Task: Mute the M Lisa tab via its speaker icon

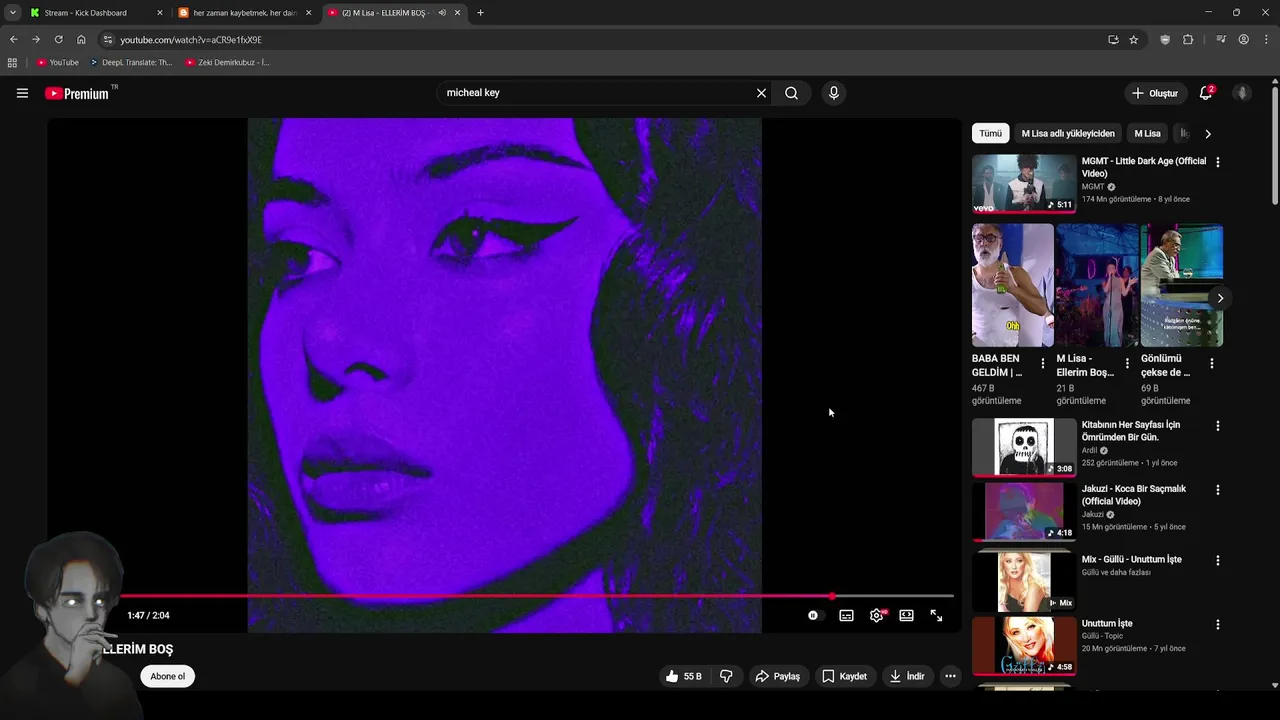Action: 442,13
